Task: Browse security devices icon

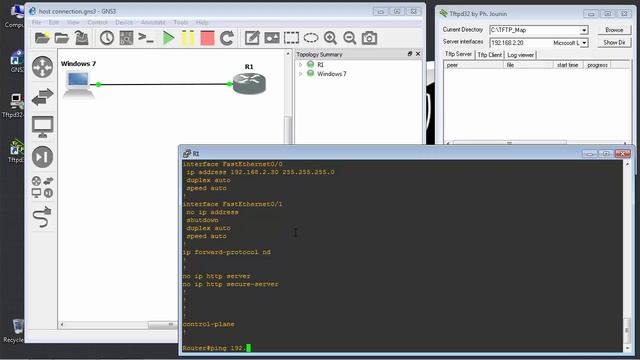Action: point(42,157)
